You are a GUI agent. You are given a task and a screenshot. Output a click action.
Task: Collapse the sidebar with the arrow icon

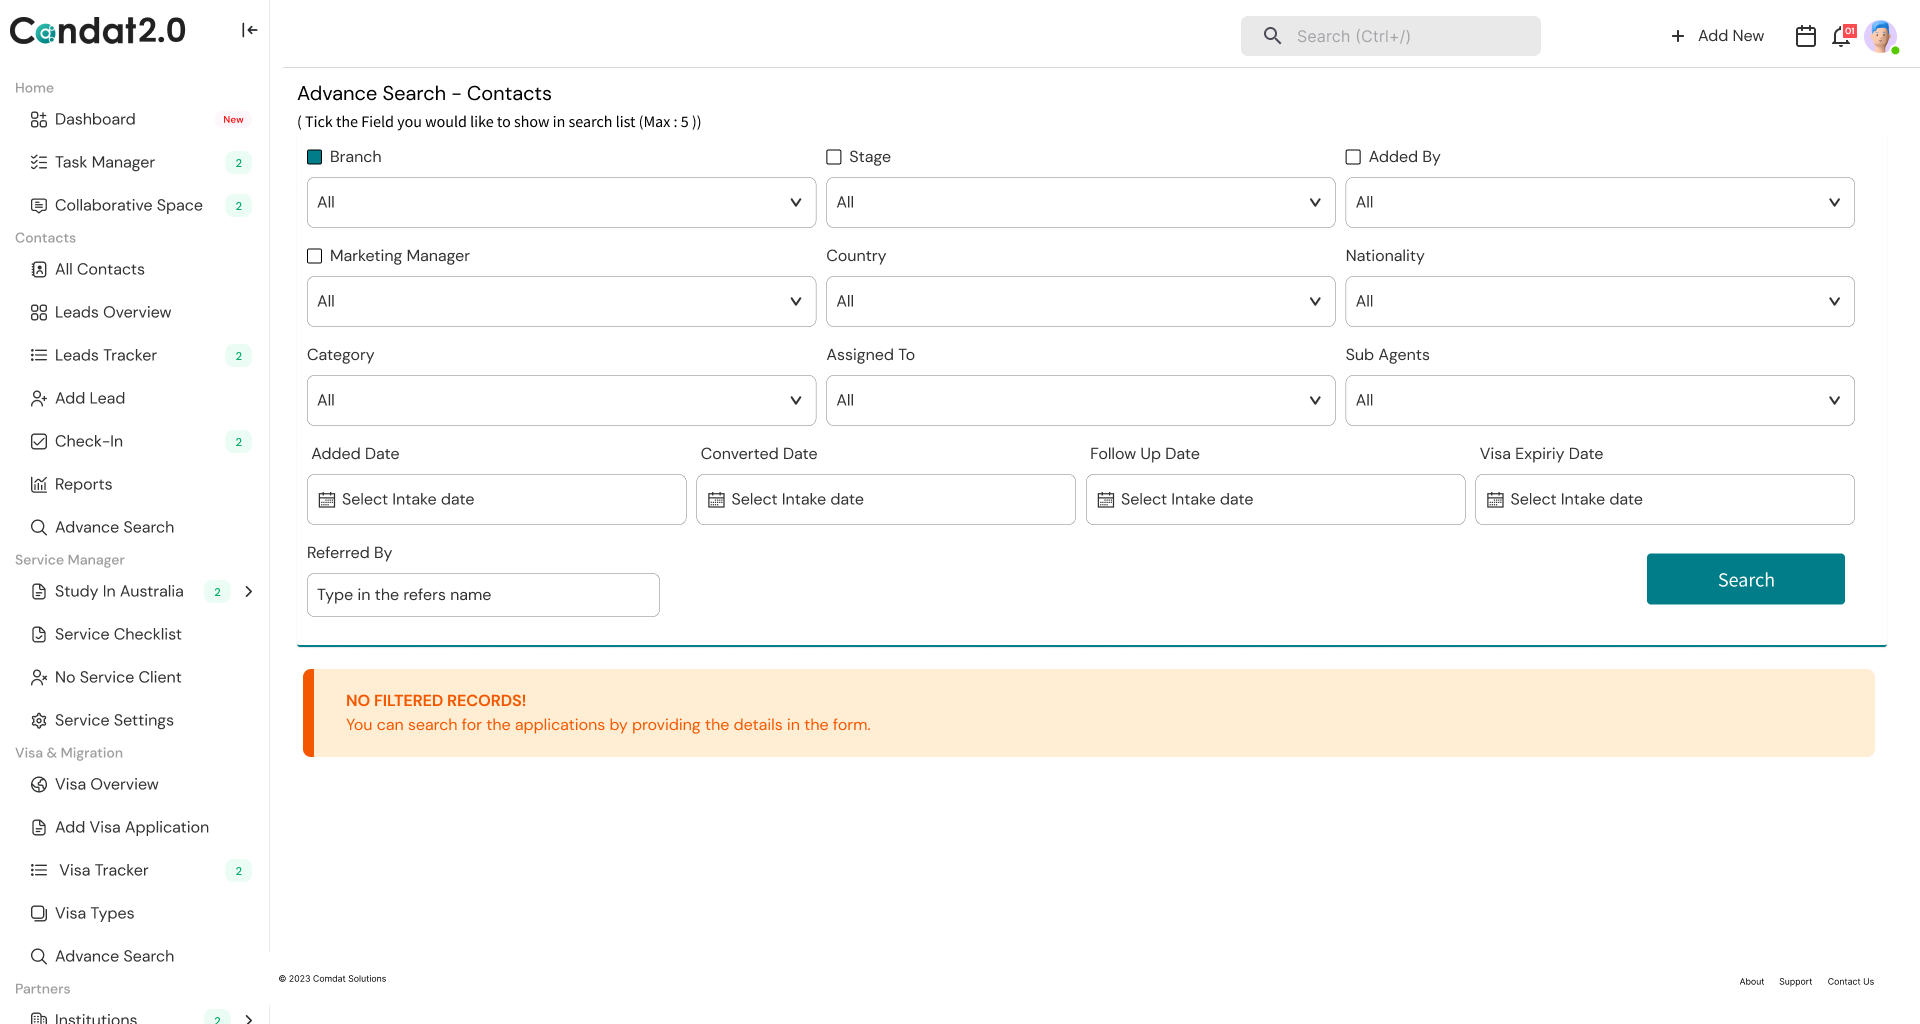point(249,30)
